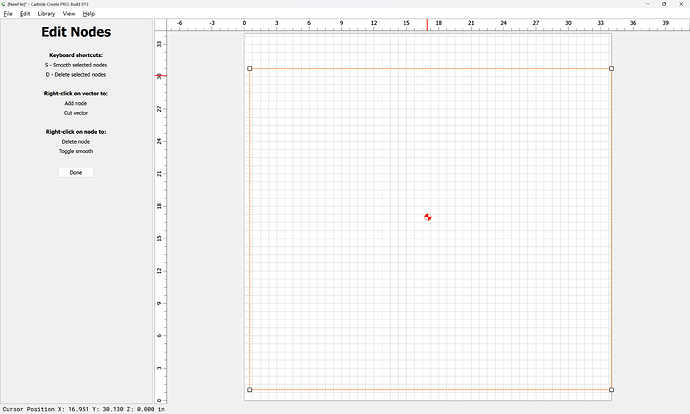
Task: Click the bottom orange vector line
Action: [430, 390]
